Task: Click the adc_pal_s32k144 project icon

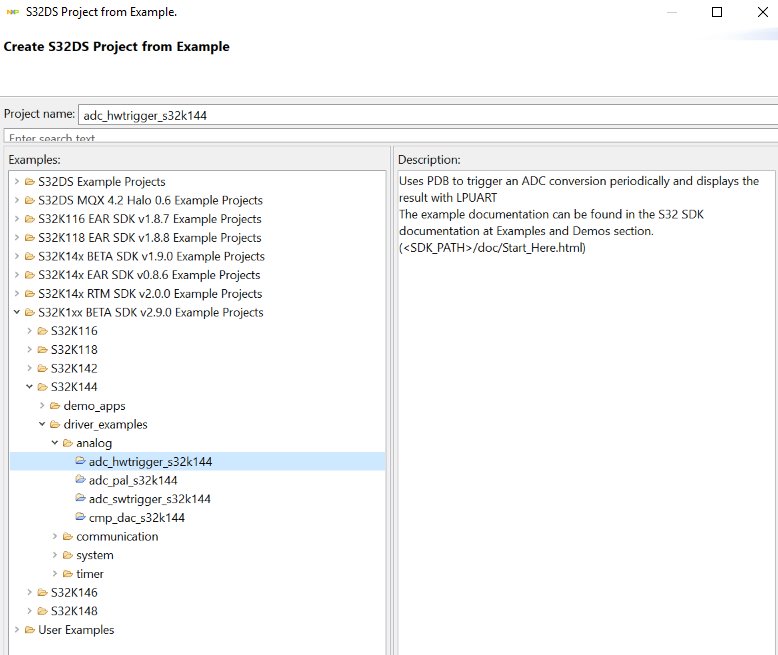Action: [x=80, y=479]
